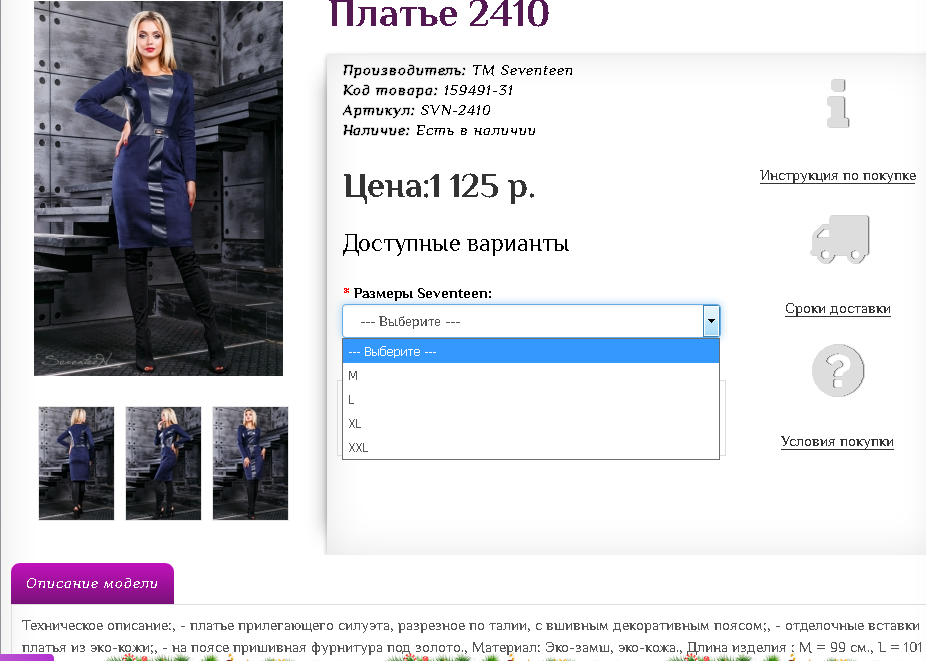Open the second thumbnail showing side view
This screenshot has width=926, height=661.
164,463
